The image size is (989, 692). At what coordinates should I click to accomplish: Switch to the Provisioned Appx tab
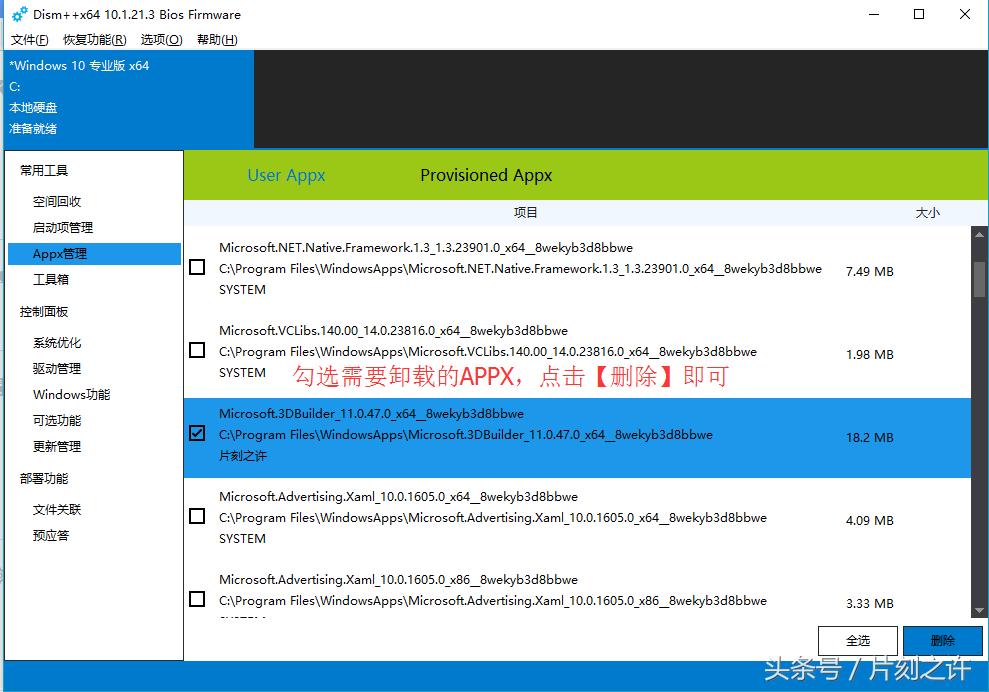click(x=486, y=175)
